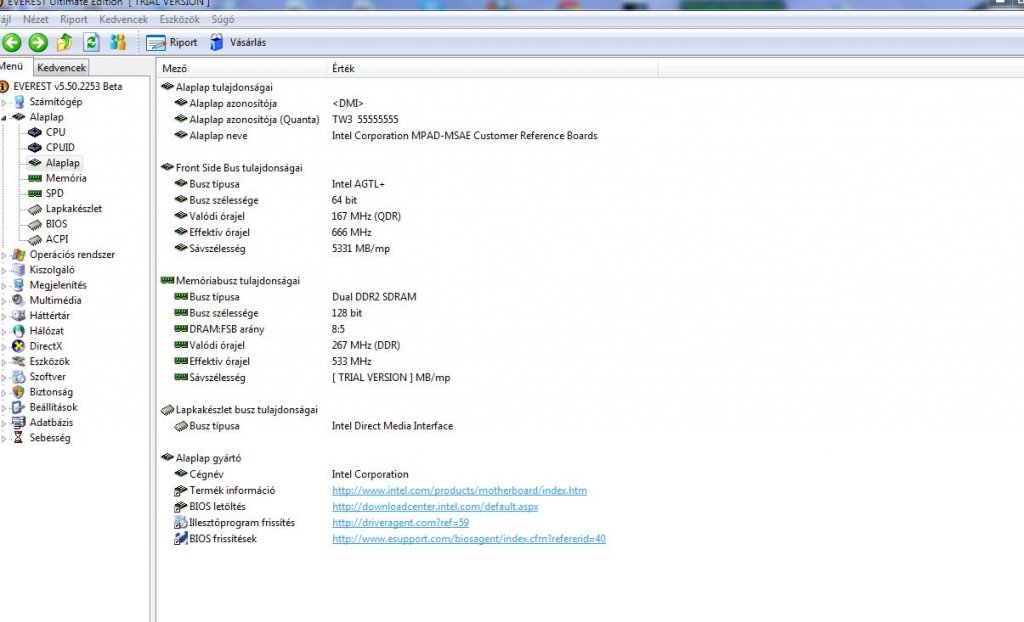Generate a report with the Riport button

(x=172, y=42)
